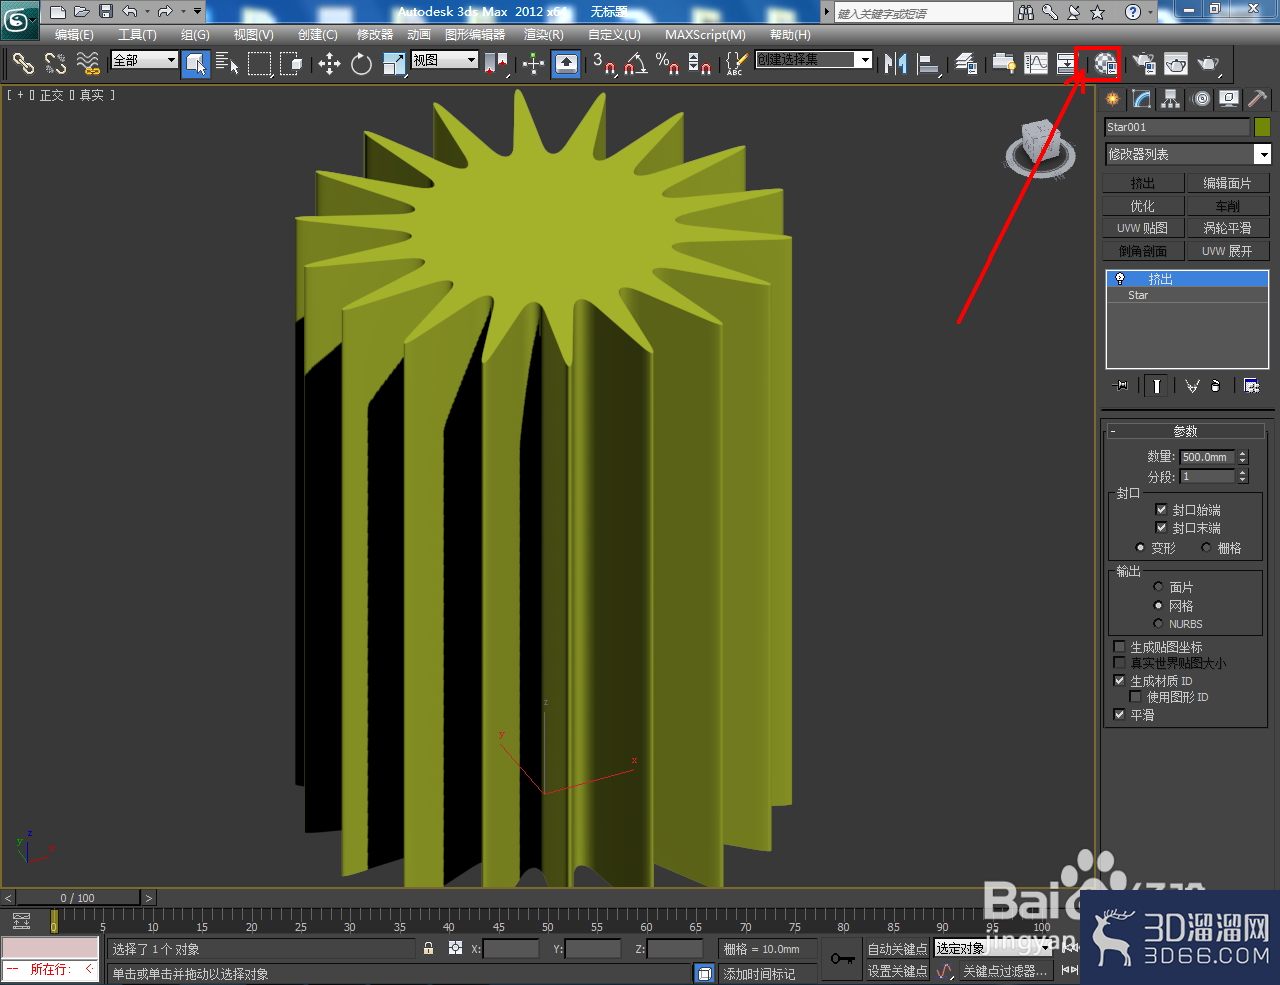This screenshot has width=1280, height=985.
Task: Open 视图 reference coordinate system dropdown
Action: click(445, 60)
